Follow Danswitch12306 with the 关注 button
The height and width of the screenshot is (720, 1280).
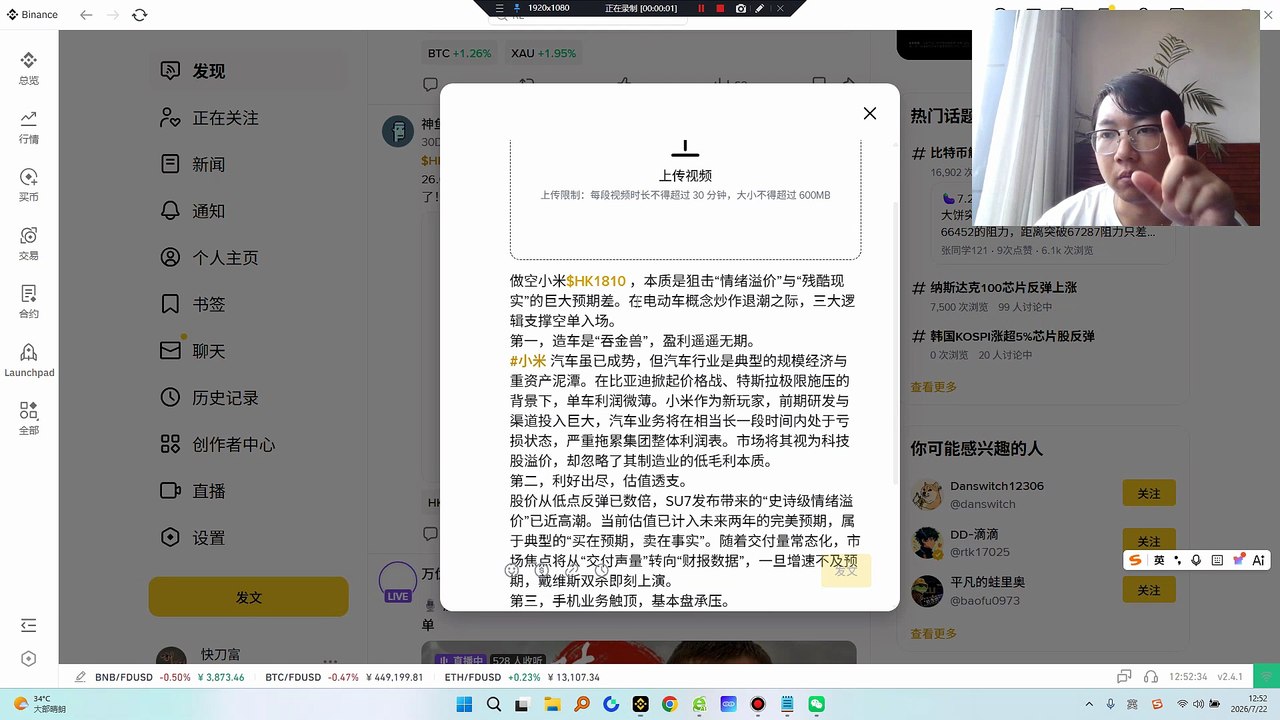[1149, 494]
